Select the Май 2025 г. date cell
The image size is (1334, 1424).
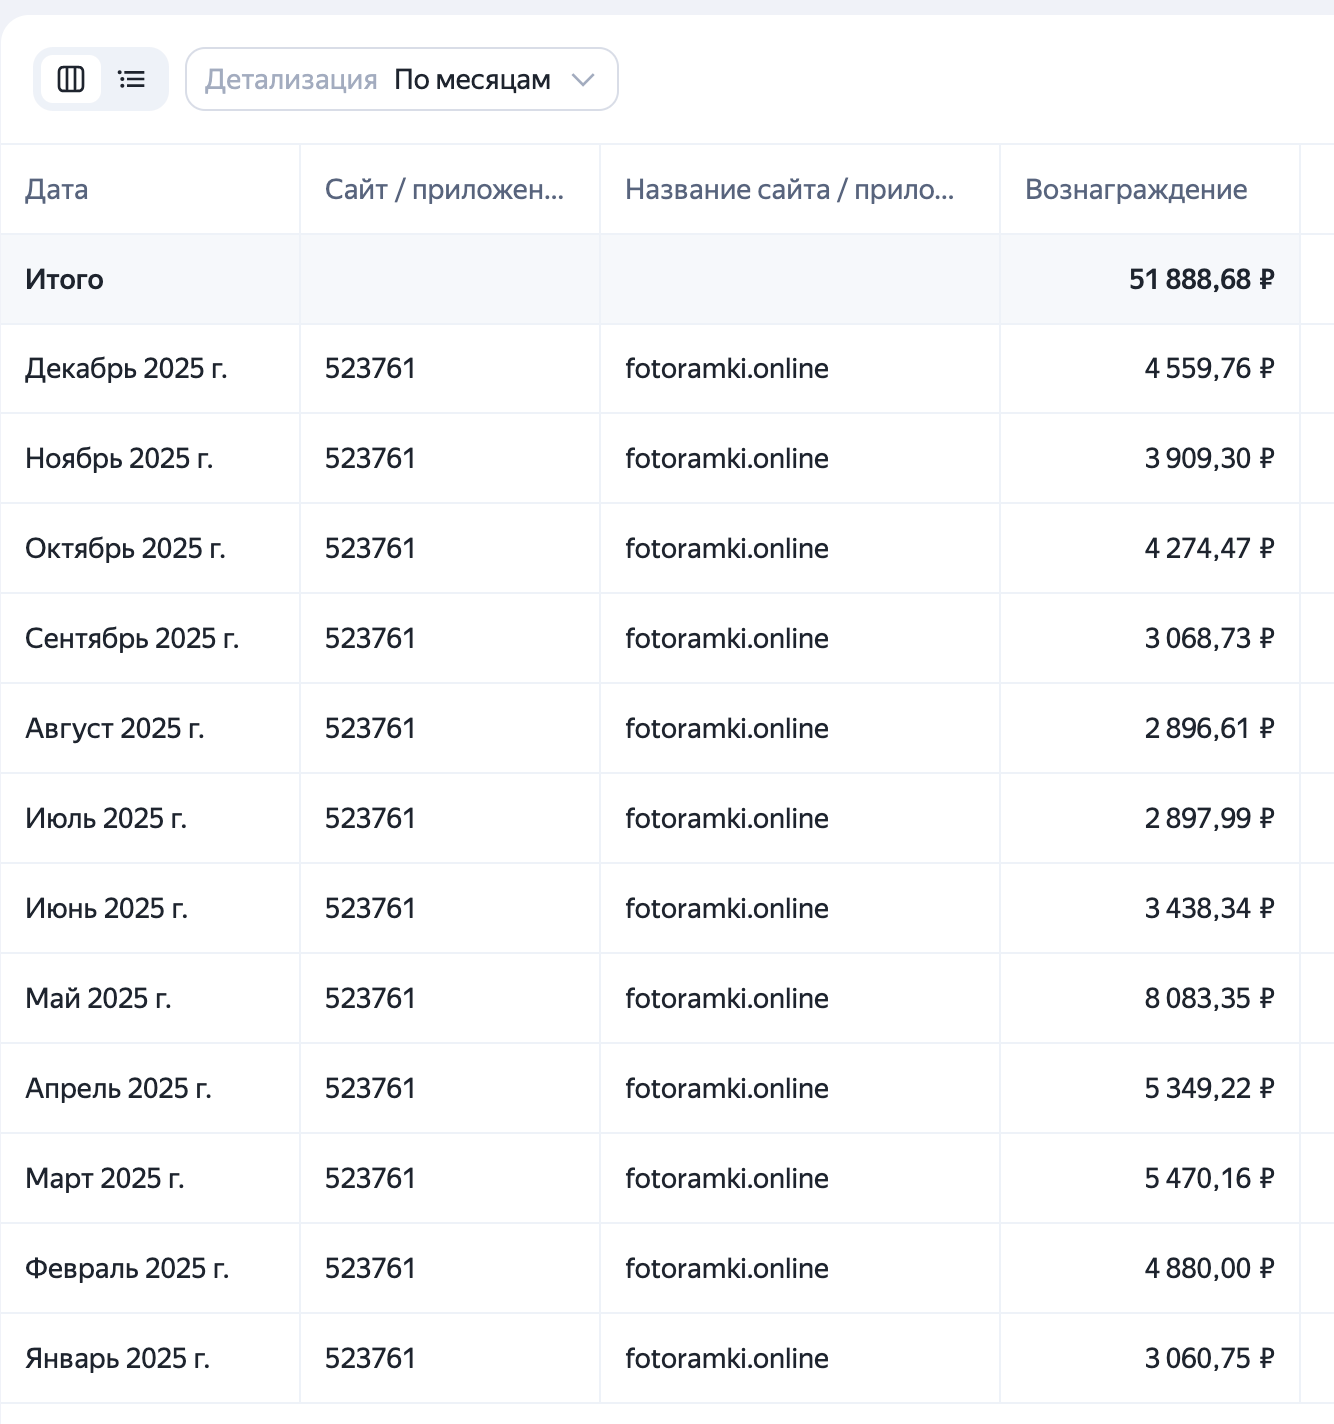click(x=98, y=999)
